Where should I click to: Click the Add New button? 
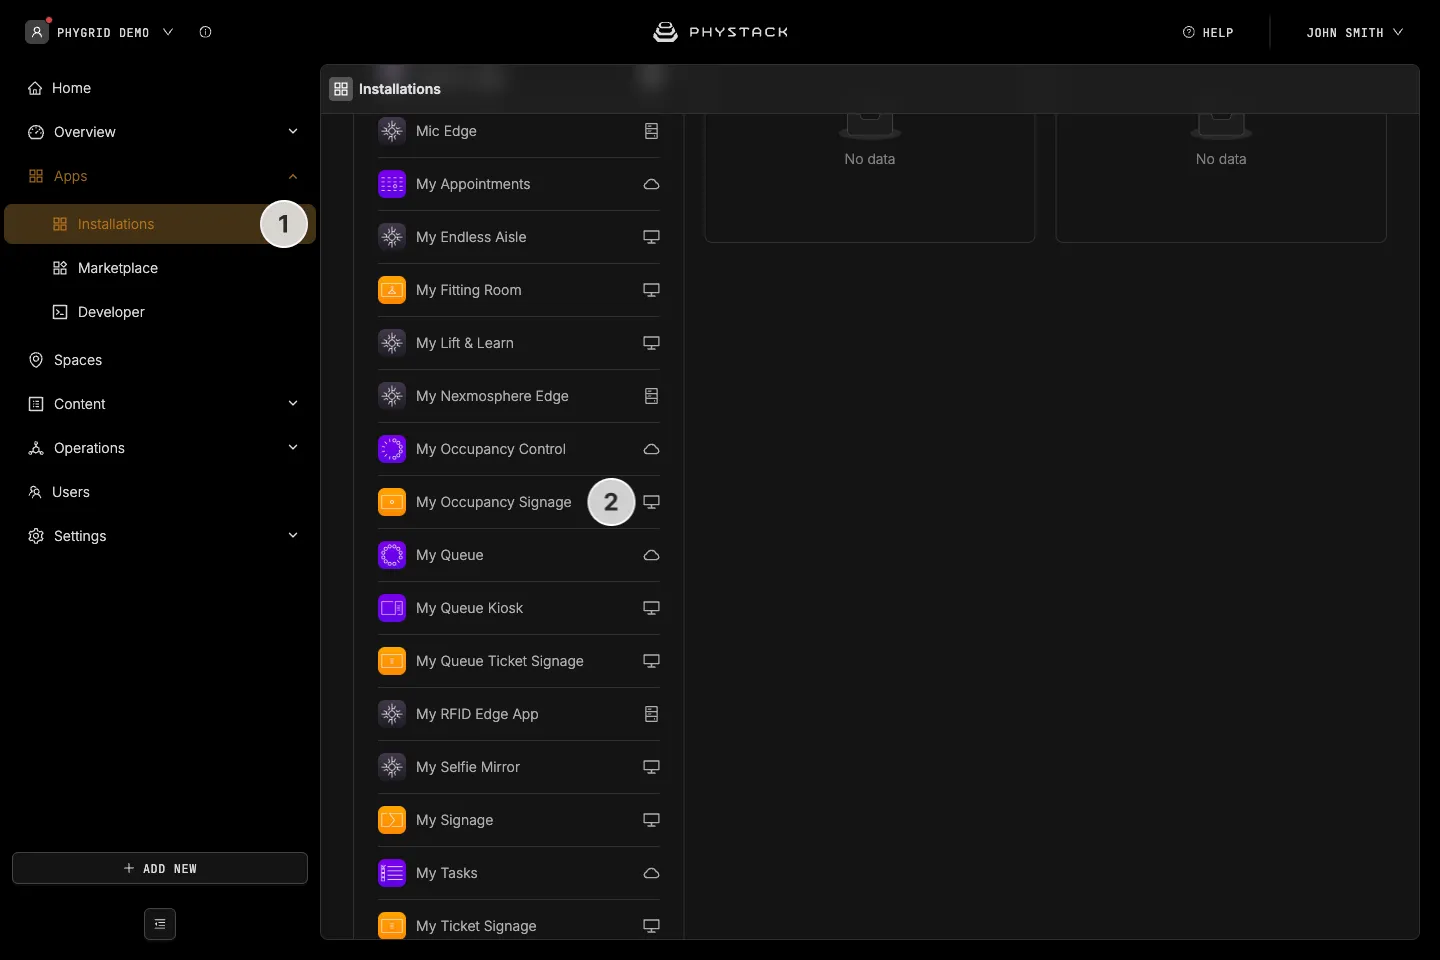pyautogui.click(x=160, y=868)
